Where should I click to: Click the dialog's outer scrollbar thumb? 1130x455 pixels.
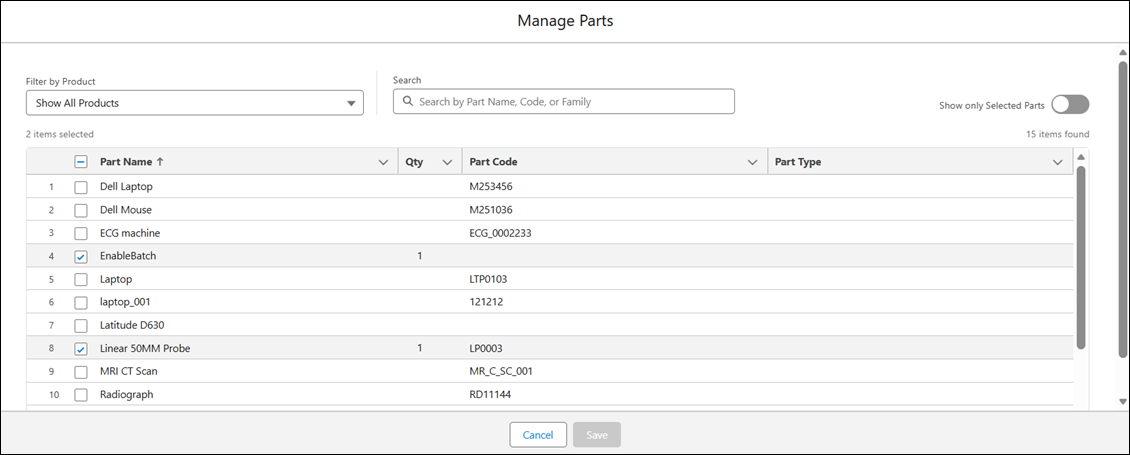point(1122,209)
